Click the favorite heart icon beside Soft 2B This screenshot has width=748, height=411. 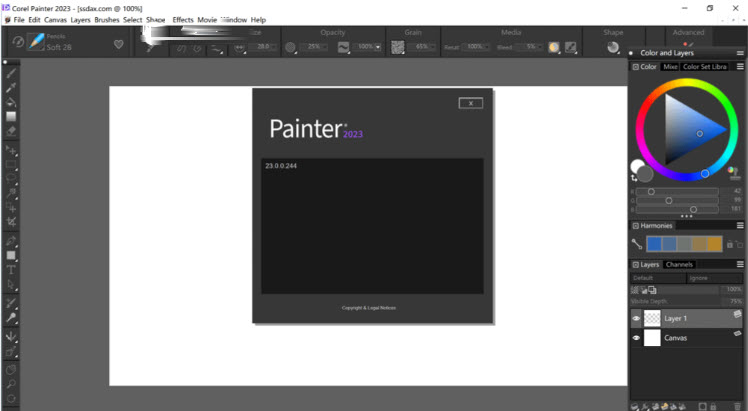click(118, 44)
